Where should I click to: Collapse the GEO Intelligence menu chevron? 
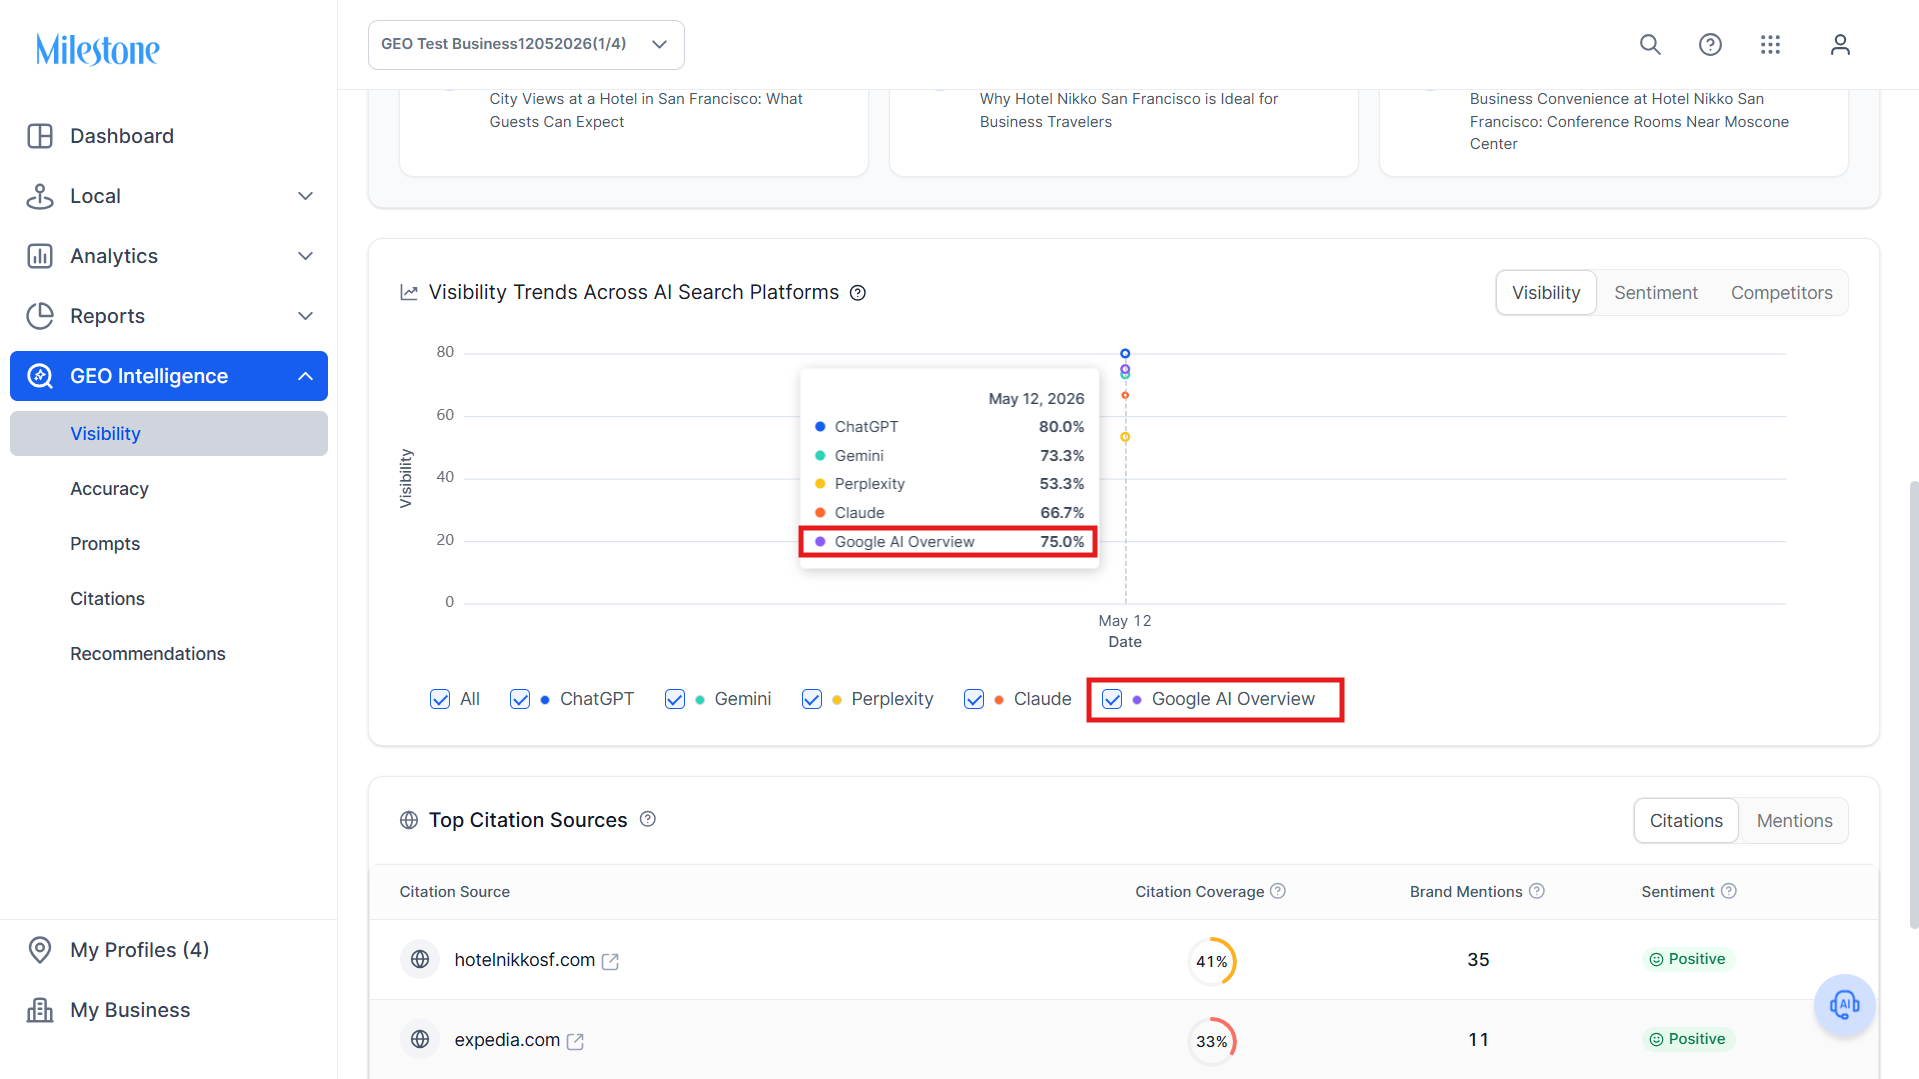click(x=306, y=376)
